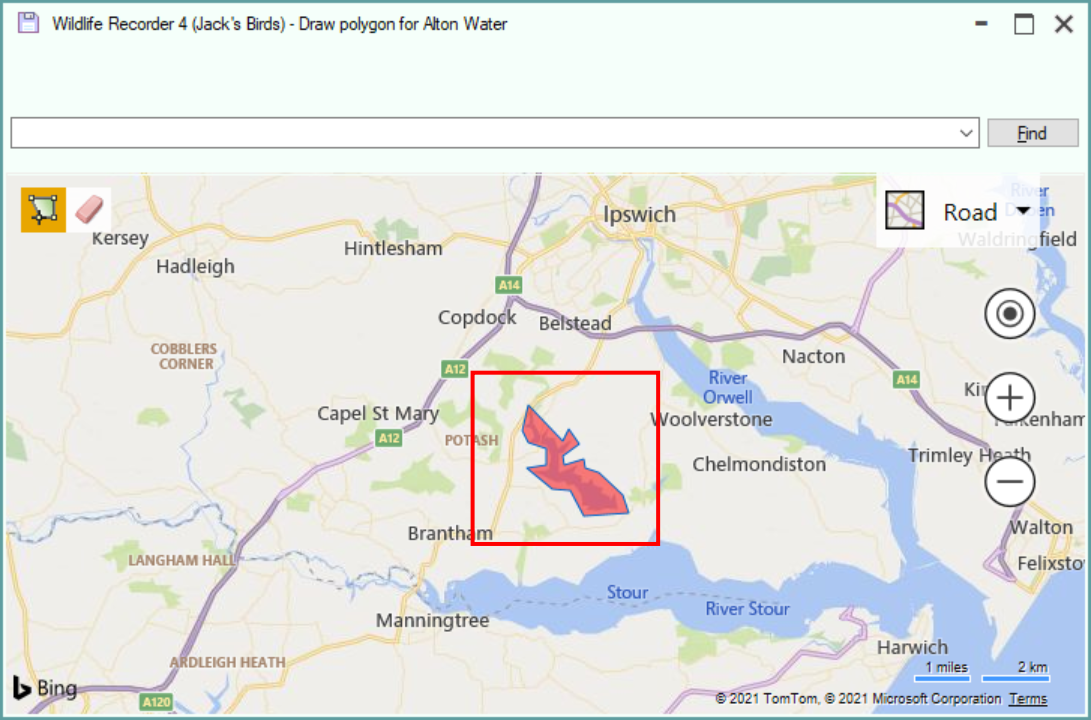Click the A14 road badge near Copdock

(509, 285)
